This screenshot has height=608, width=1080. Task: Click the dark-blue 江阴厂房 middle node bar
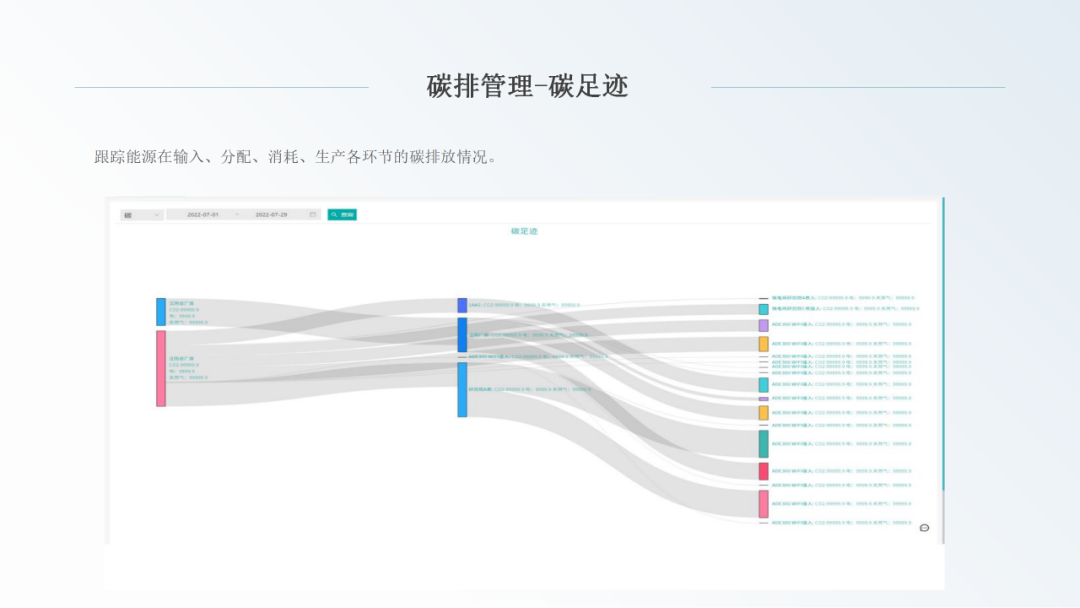(x=461, y=335)
